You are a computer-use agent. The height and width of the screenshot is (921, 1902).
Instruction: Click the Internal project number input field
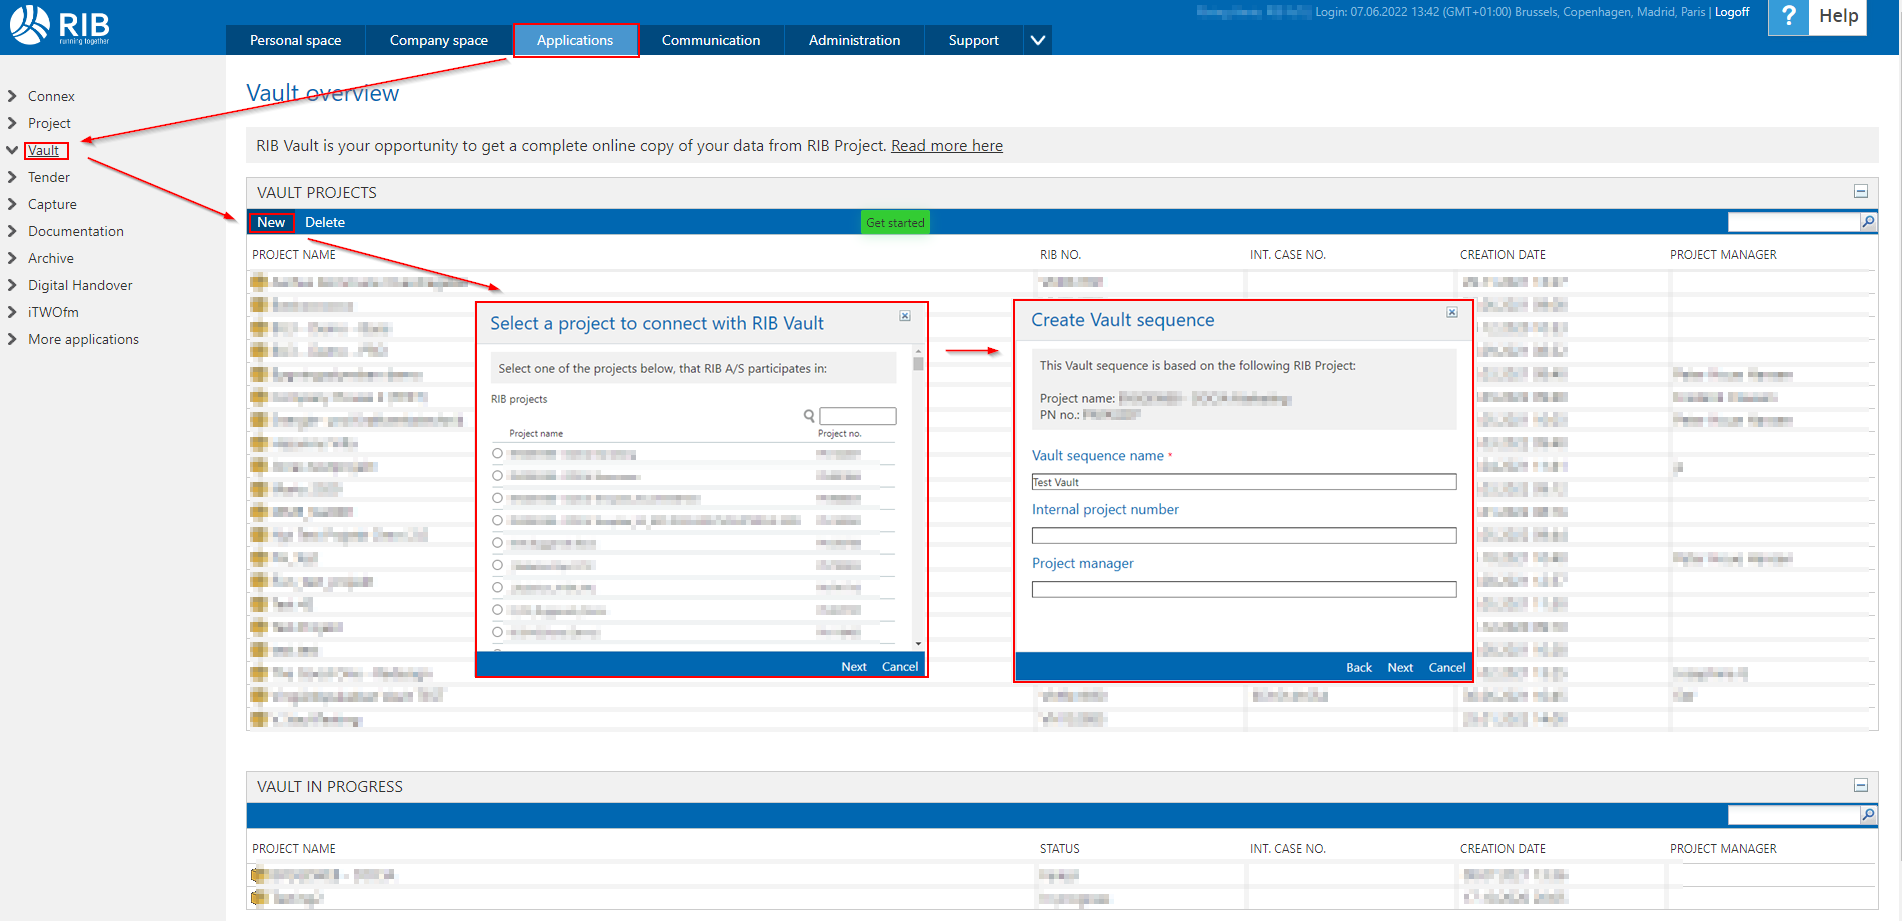point(1243,535)
